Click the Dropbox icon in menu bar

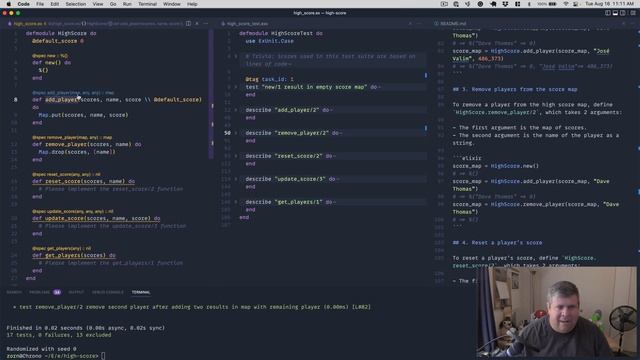[x=505, y=4]
